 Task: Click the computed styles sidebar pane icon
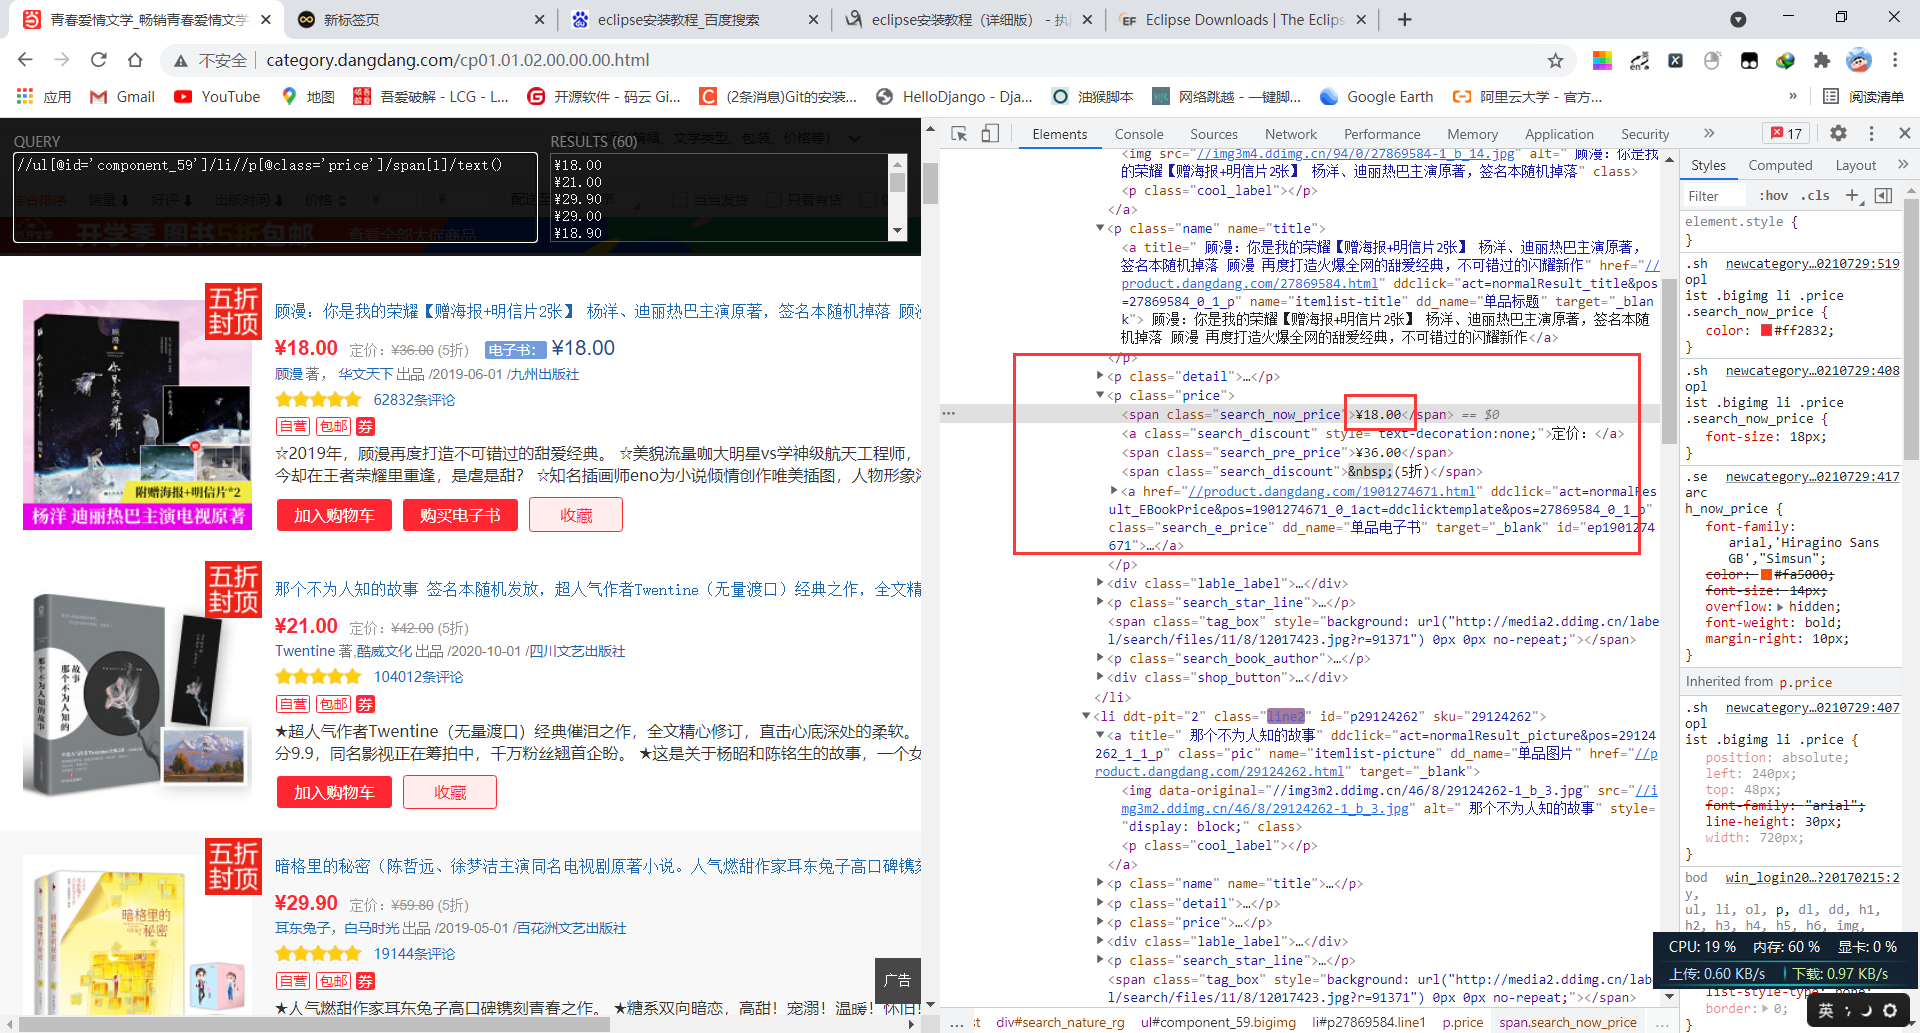(1884, 195)
